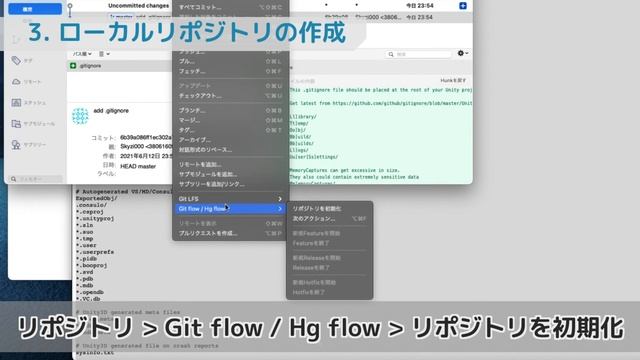
Task: Open the パス順 sort dropdown
Action: click(x=82, y=54)
